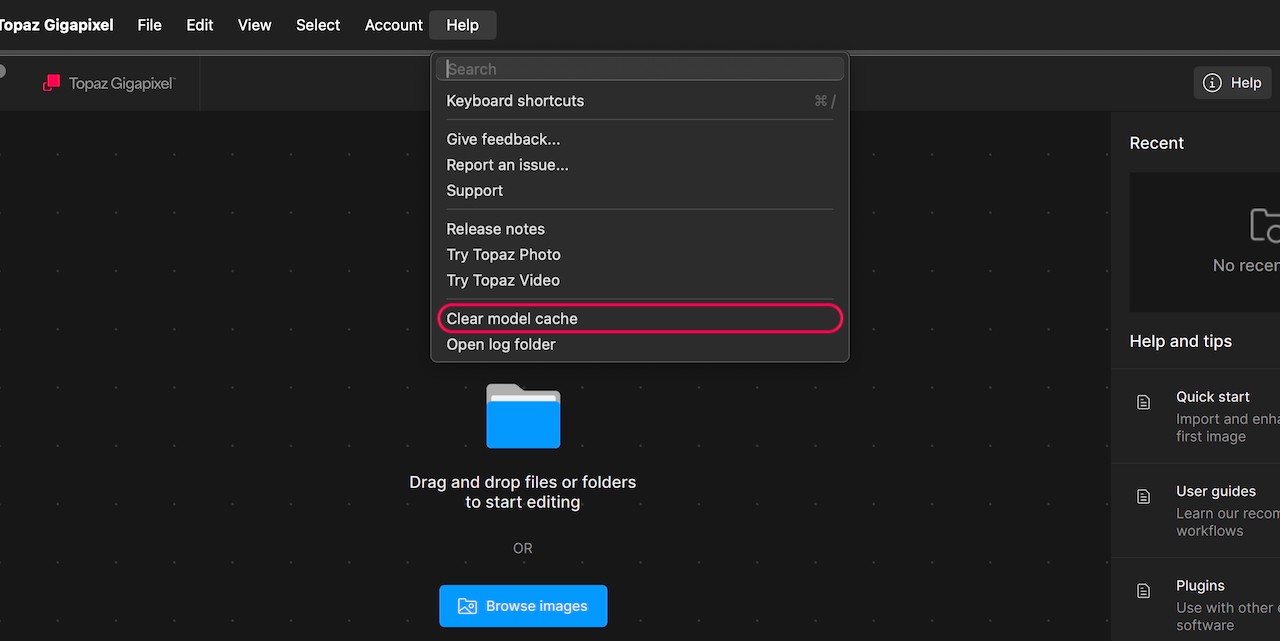The width and height of the screenshot is (1280, 641).
Task: Click the Quick start document icon
Action: [1143, 402]
